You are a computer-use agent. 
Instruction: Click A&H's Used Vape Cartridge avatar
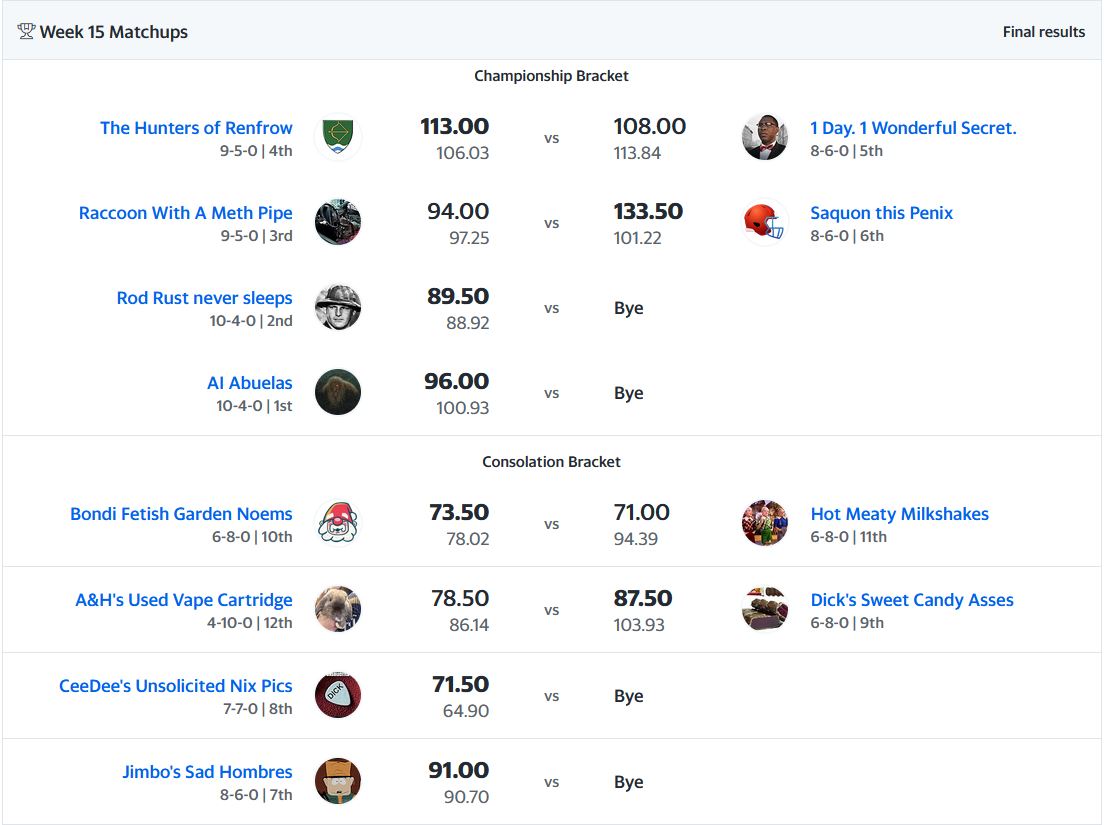(x=338, y=609)
